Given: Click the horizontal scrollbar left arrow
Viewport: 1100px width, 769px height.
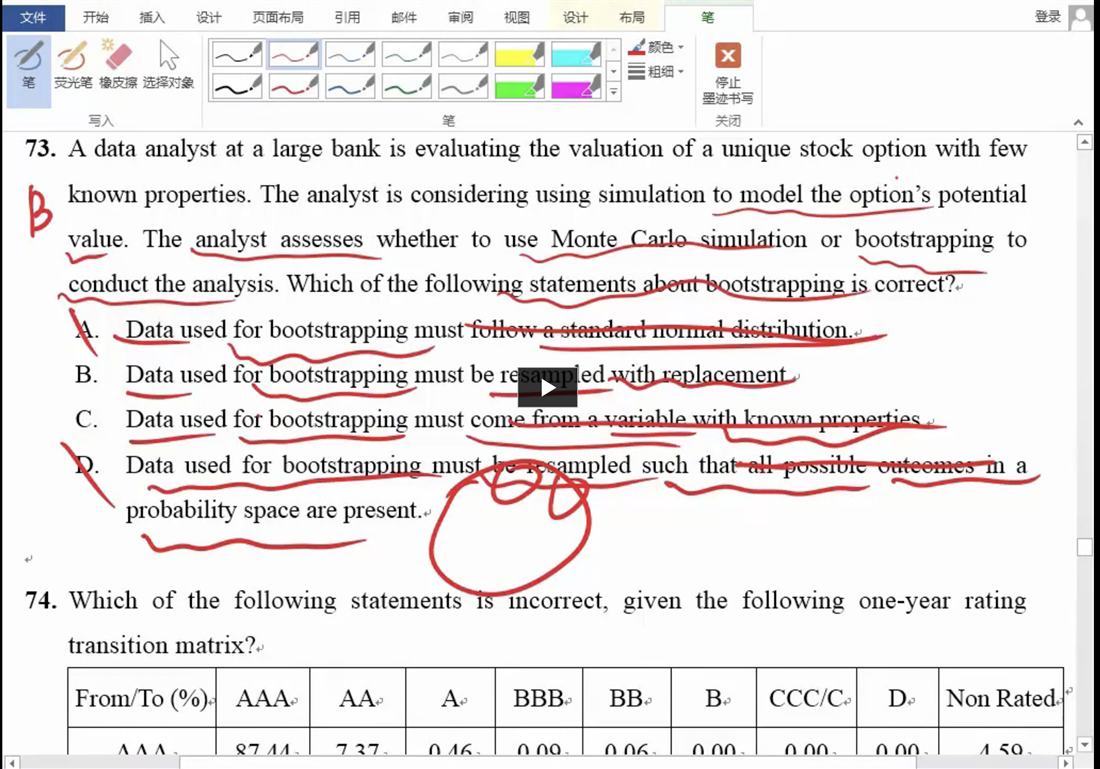Looking at the screenshot, I should tap(11, 762).
